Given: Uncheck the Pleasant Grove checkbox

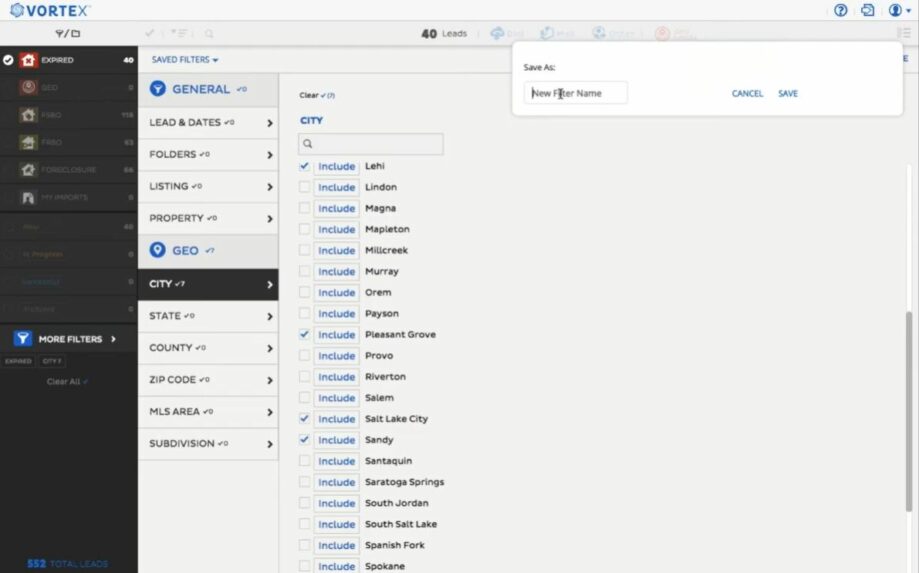Looking at the screenshot, I should click(x=304, y=335).
